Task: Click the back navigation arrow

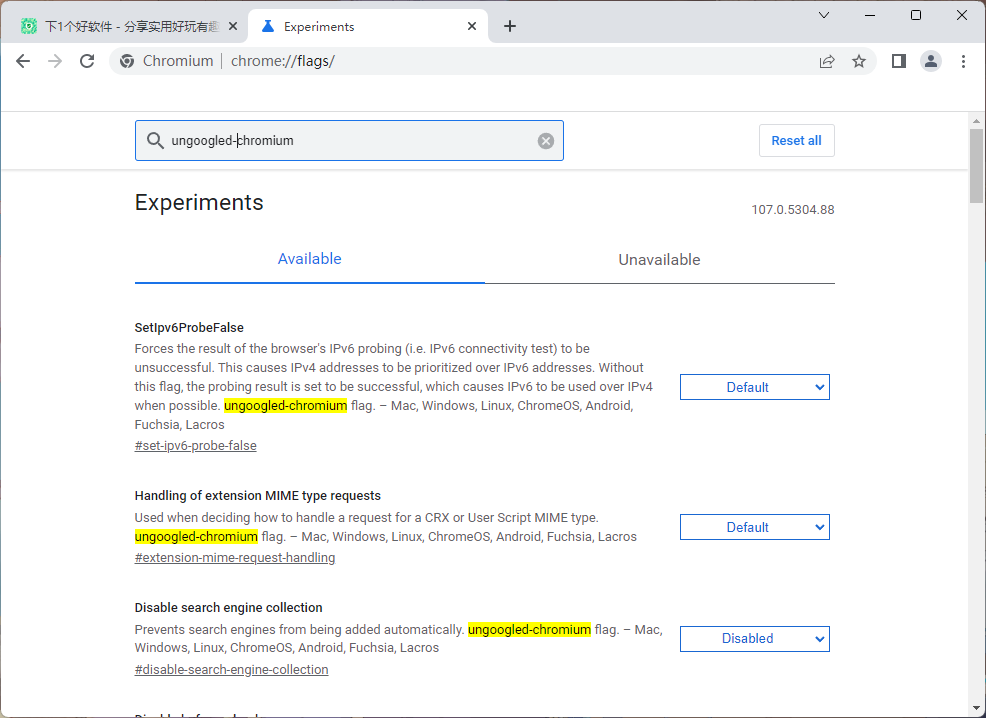Action: point(23,61)
